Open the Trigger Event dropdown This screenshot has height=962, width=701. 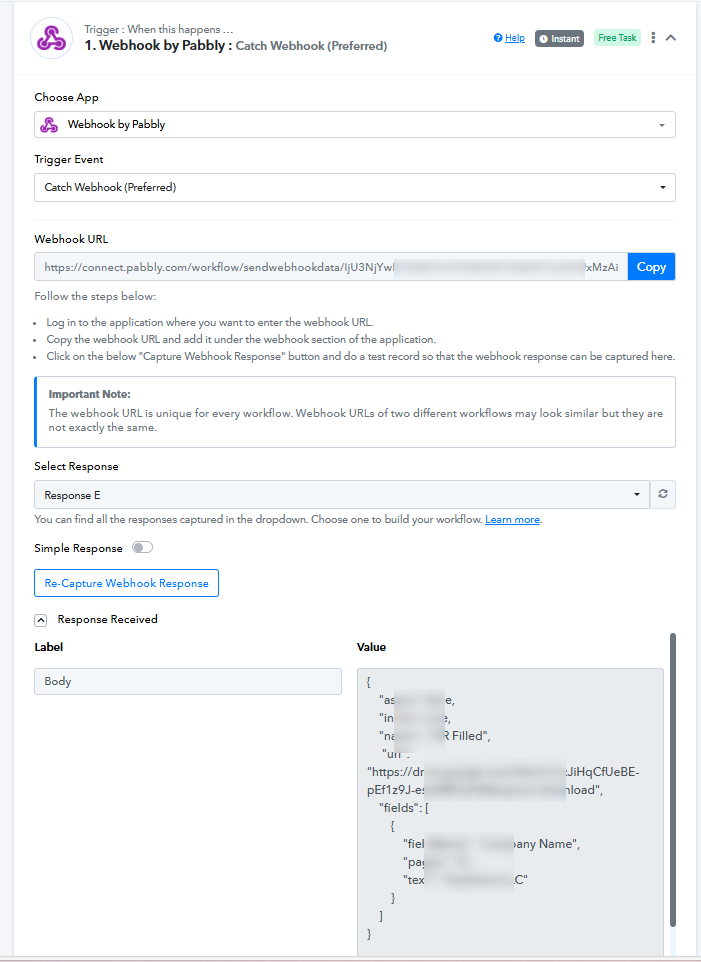(354, 187)
